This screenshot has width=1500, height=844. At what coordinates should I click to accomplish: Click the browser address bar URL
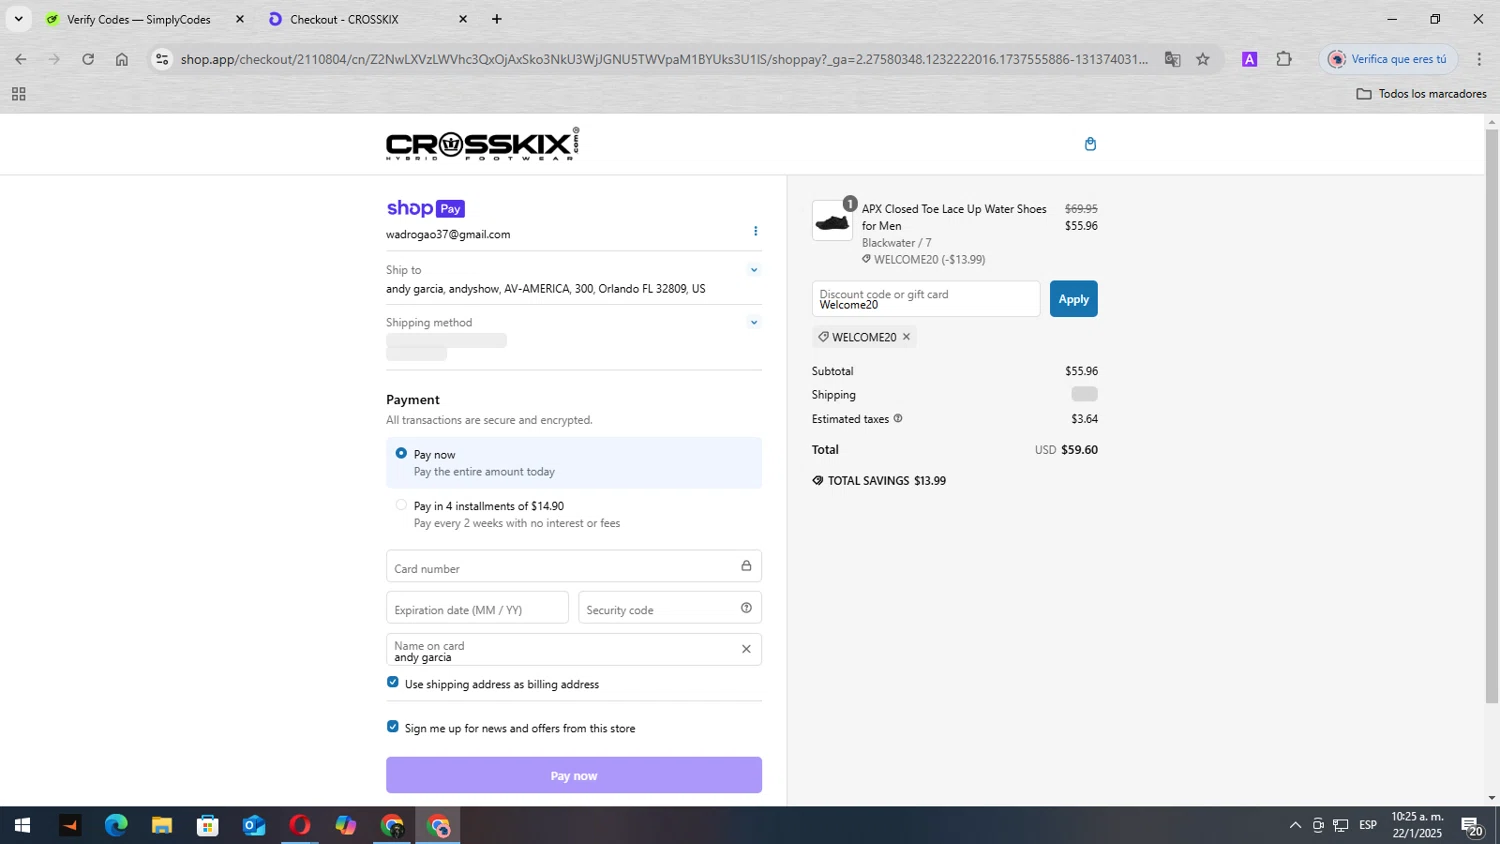point(664,59)
